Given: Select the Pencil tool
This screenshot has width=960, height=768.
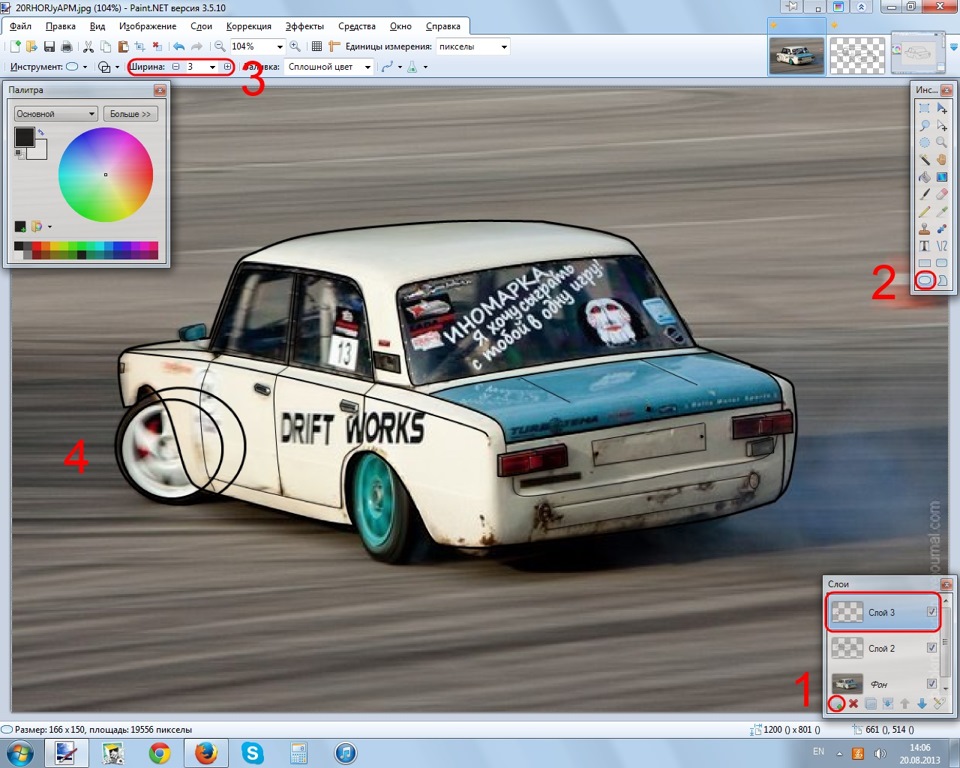Looking at the screenshot, I should (x=924, y=211).
